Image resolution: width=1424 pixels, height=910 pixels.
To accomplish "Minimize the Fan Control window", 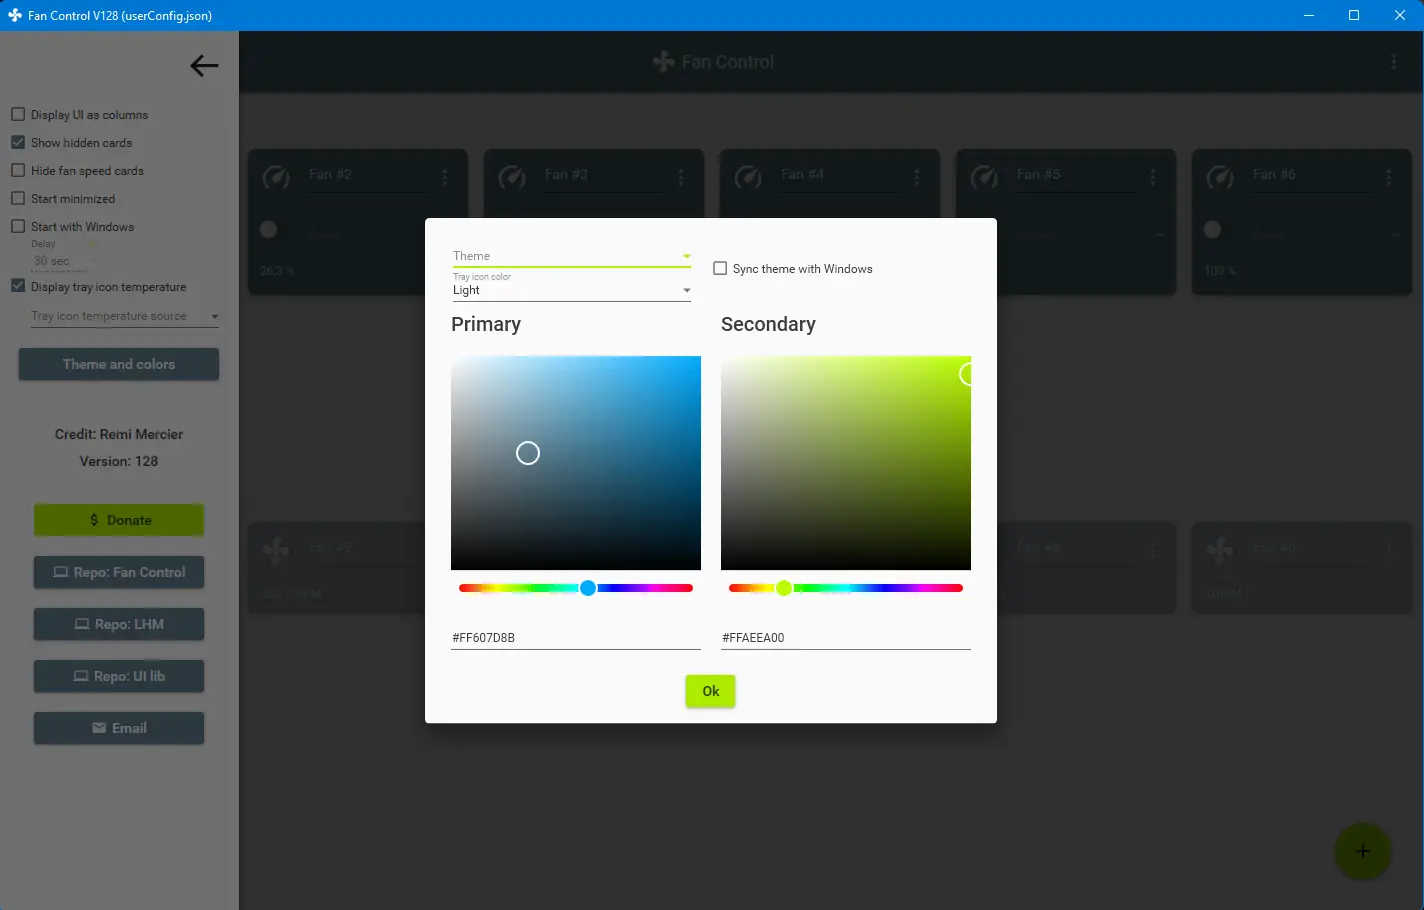I will (1309, 15).
